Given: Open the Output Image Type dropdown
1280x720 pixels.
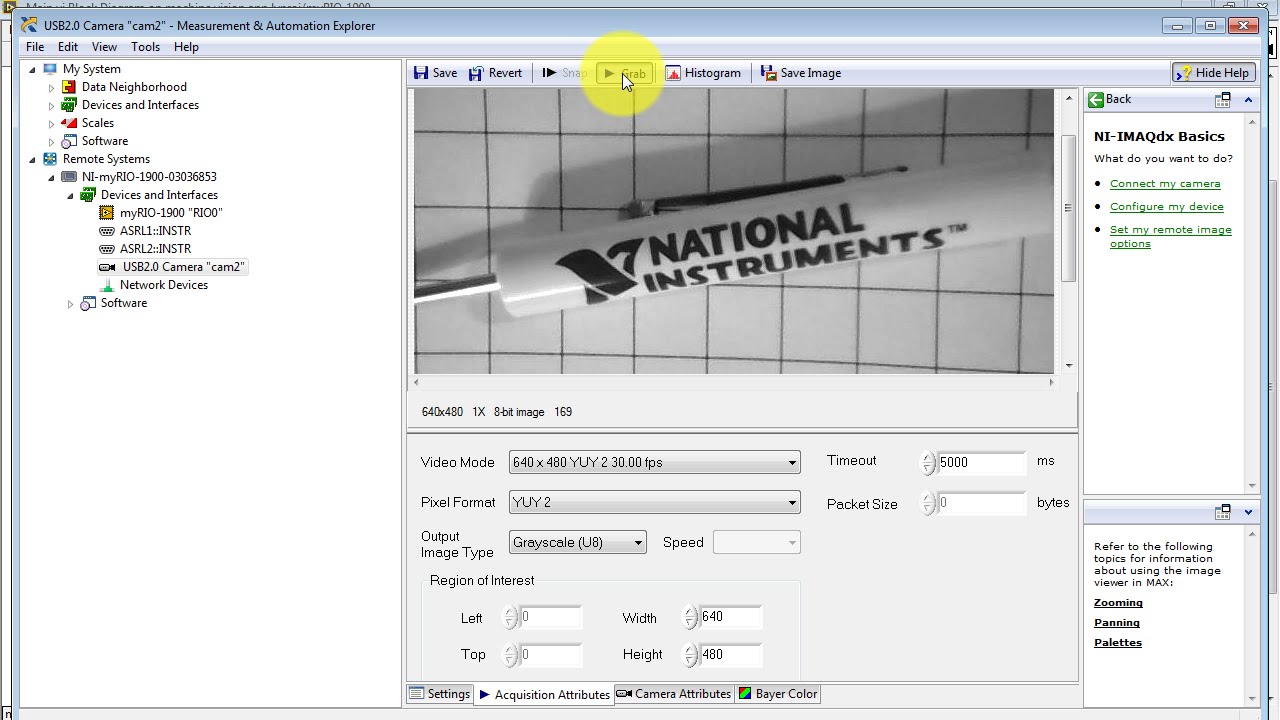Looking at the screenshot, I should tap(577, 542).
